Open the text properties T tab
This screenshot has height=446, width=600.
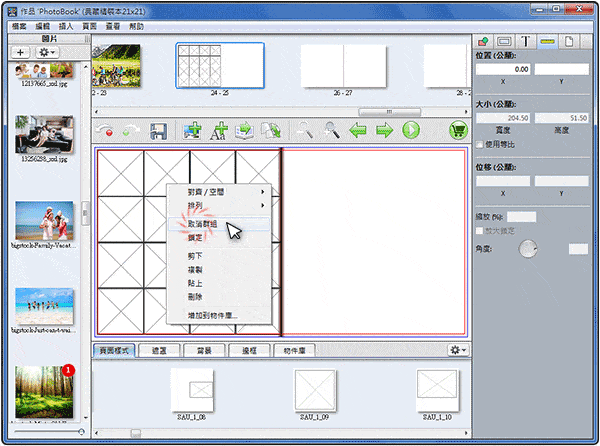coord(527,42)
